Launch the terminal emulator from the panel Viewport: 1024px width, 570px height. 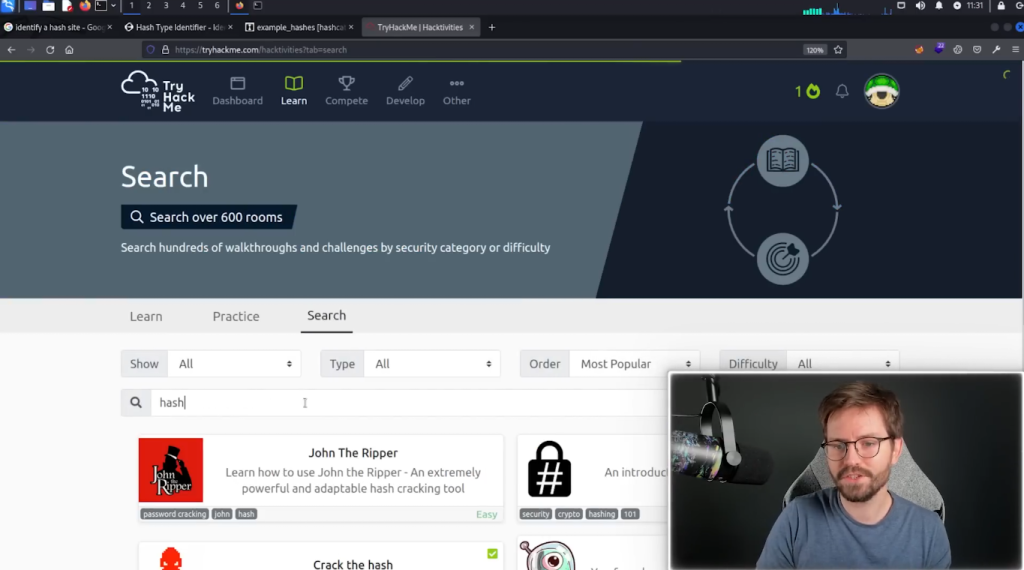pyautogui.click(x=101, y=6)
